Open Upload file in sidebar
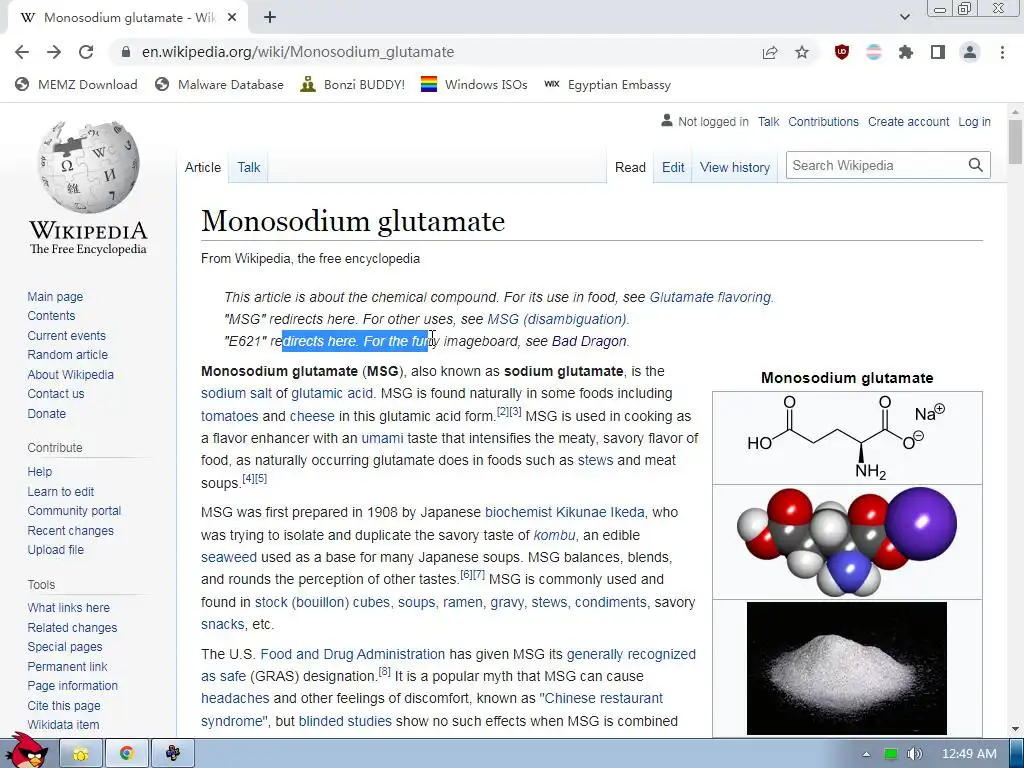This screenshot has width=1024, height=768. (56, 550)
